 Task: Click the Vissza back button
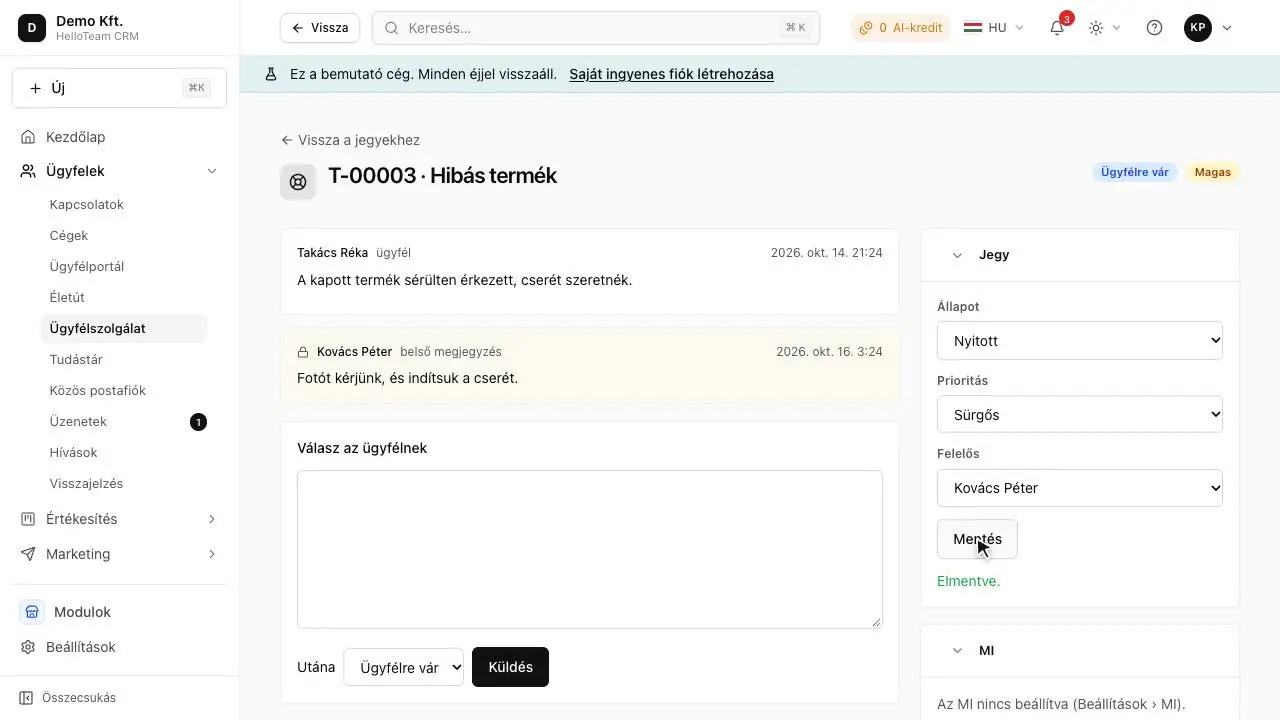(319, 28)
